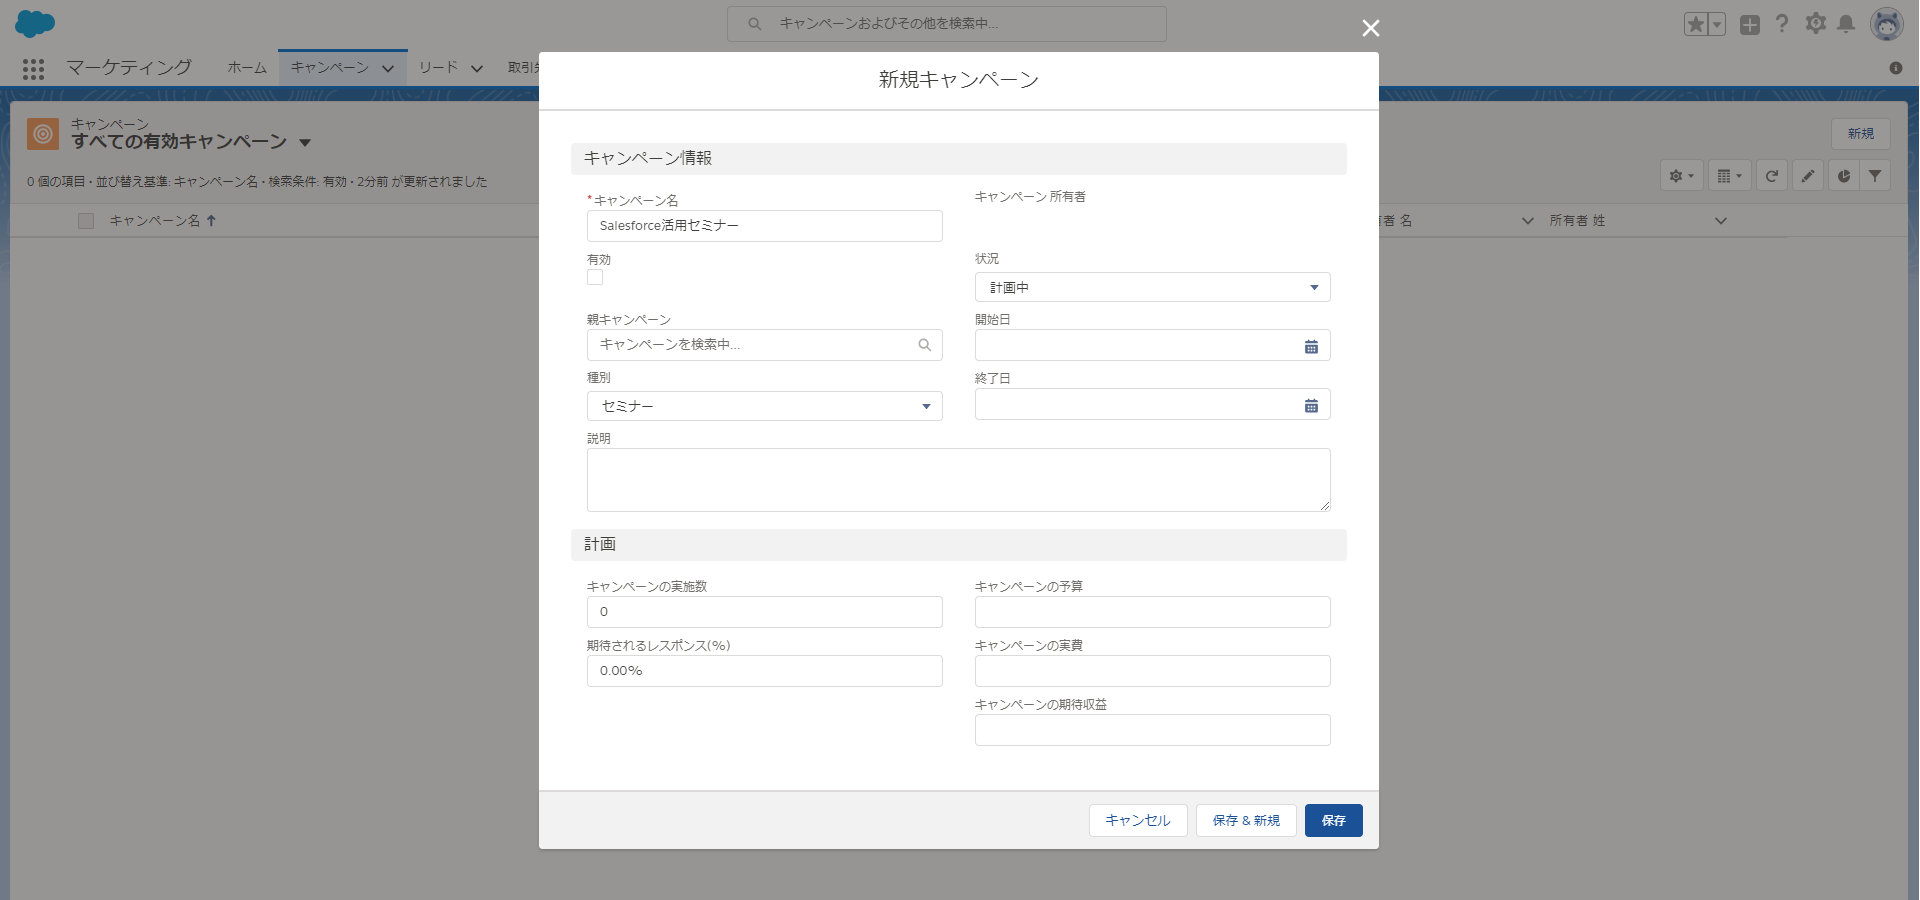The width and height of the screenshot is (1920, 900).
Task: Expand the すべての有効キャンペーン list view picker
Action: point(305,143)
